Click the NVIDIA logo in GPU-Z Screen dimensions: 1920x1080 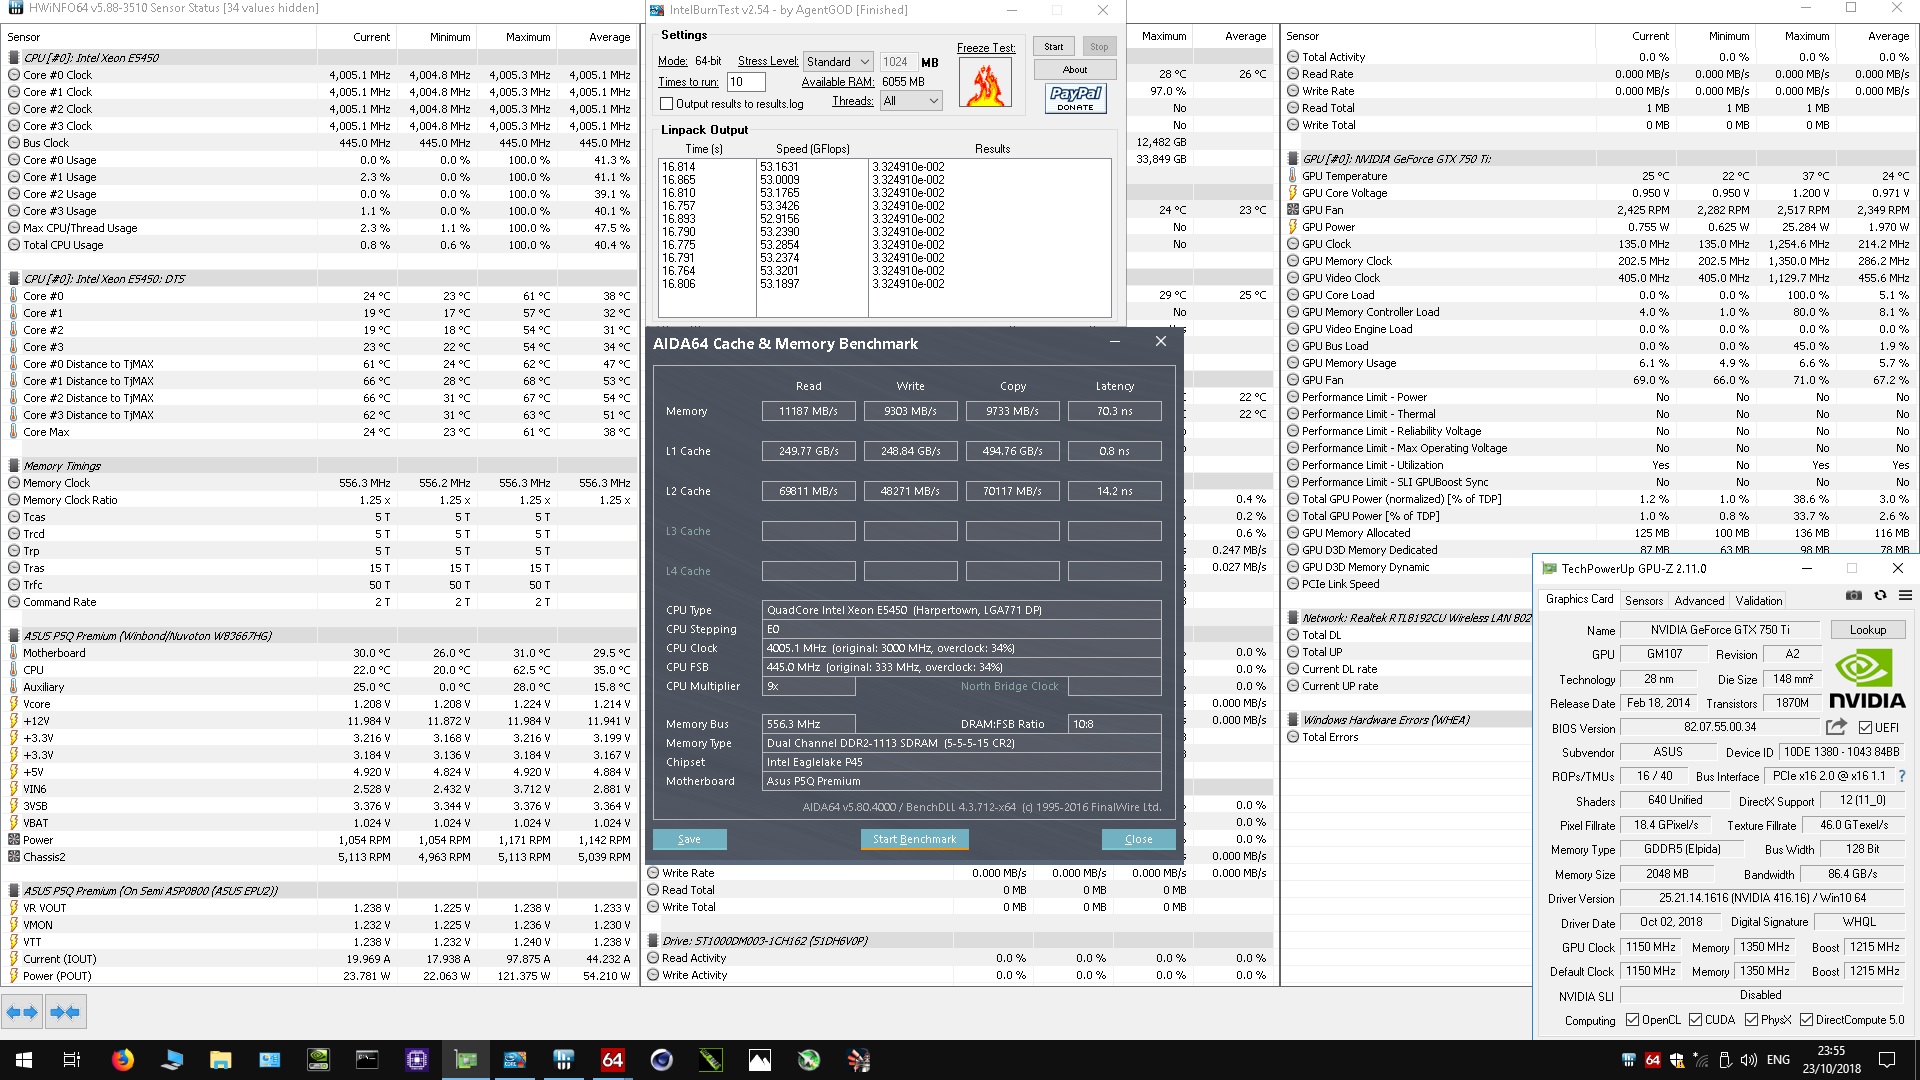(1866, 679)
